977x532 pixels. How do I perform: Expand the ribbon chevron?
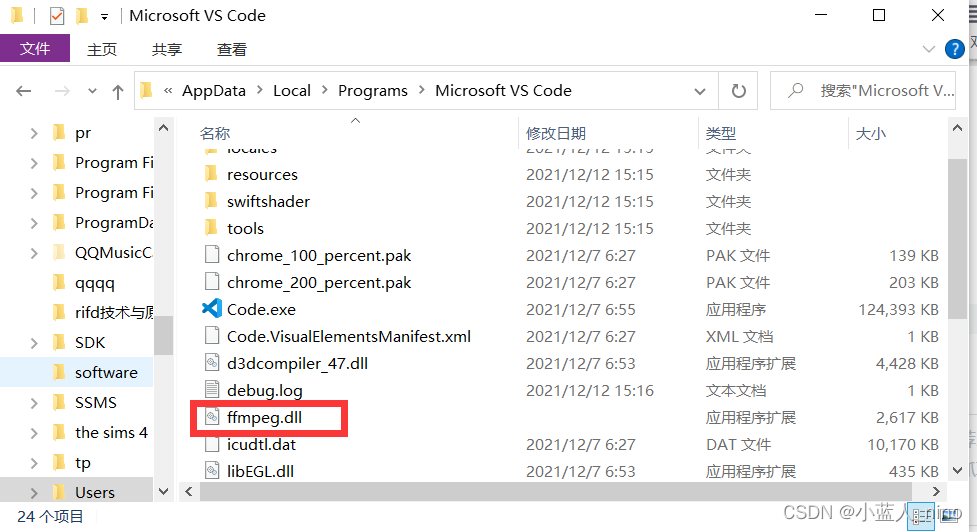tap(928, 49)
